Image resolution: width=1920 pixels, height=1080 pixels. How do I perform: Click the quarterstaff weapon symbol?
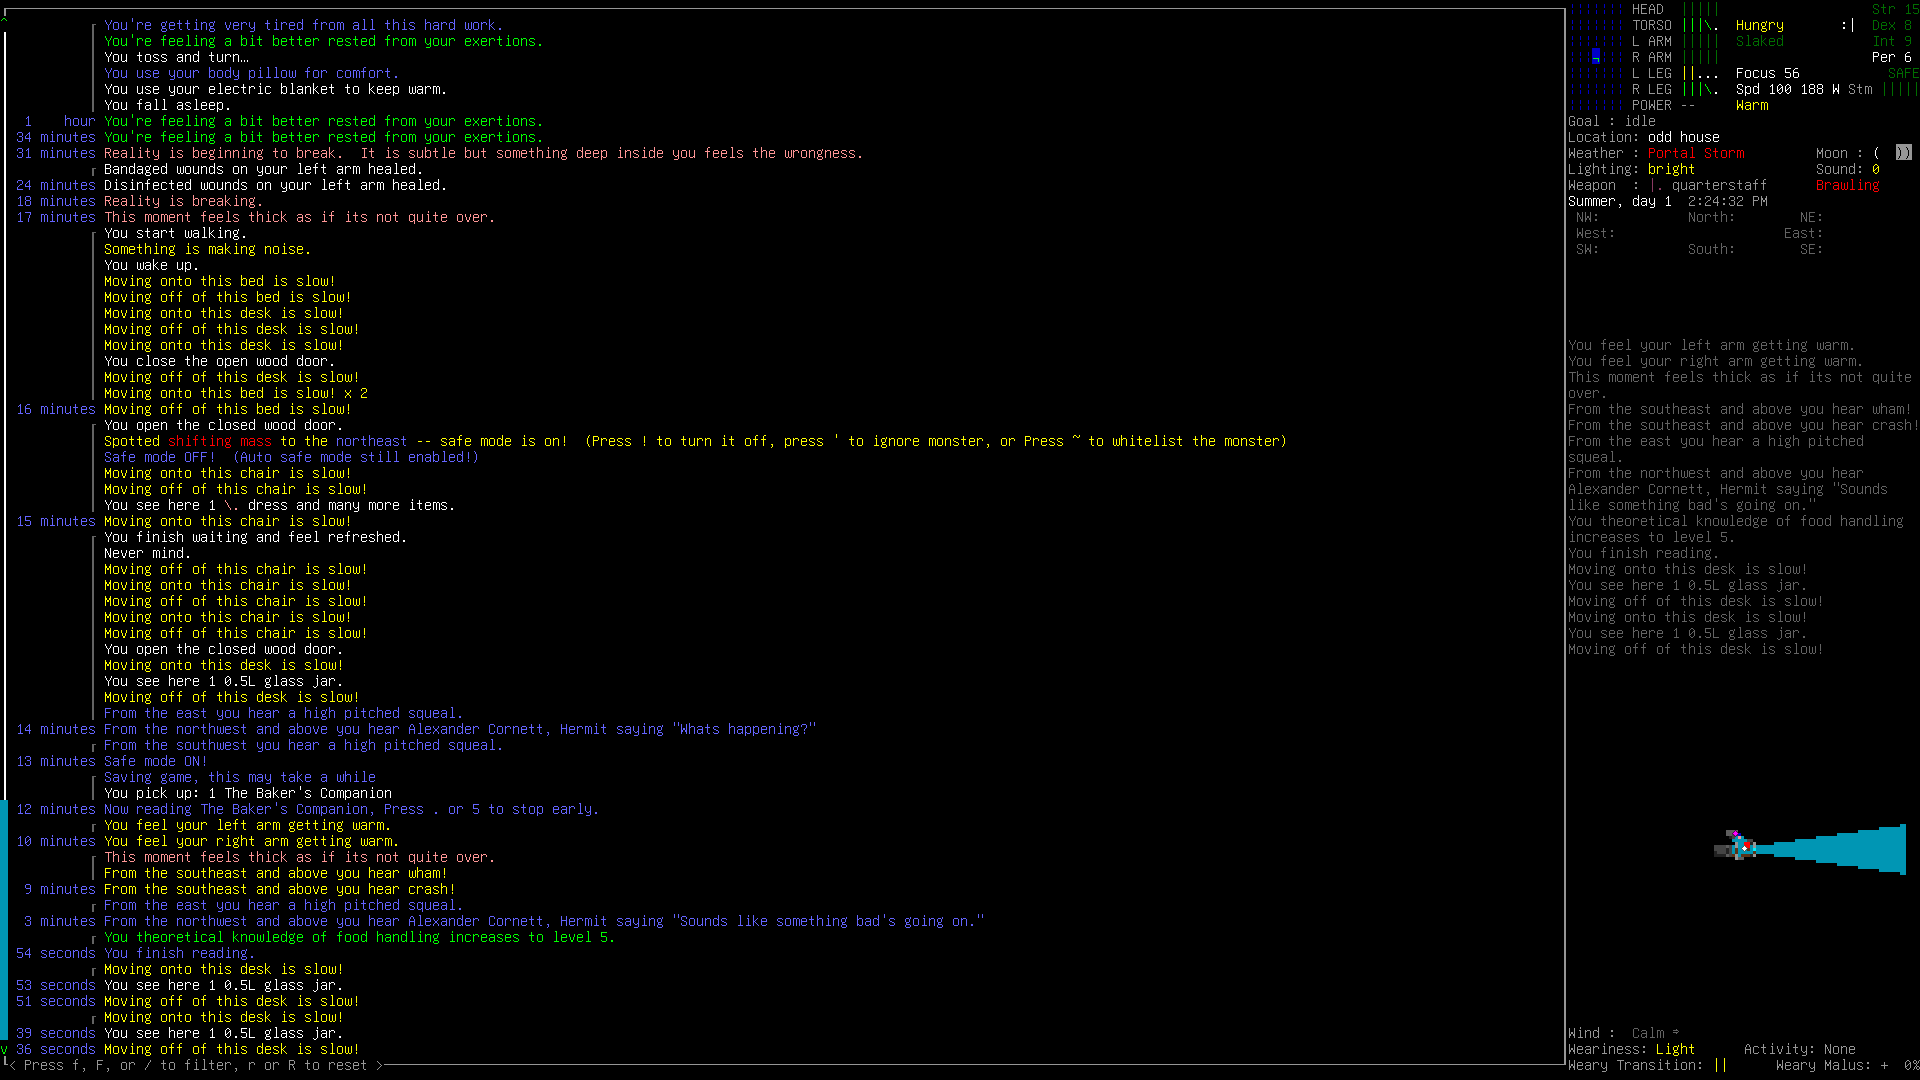[x=1655, y=185]
